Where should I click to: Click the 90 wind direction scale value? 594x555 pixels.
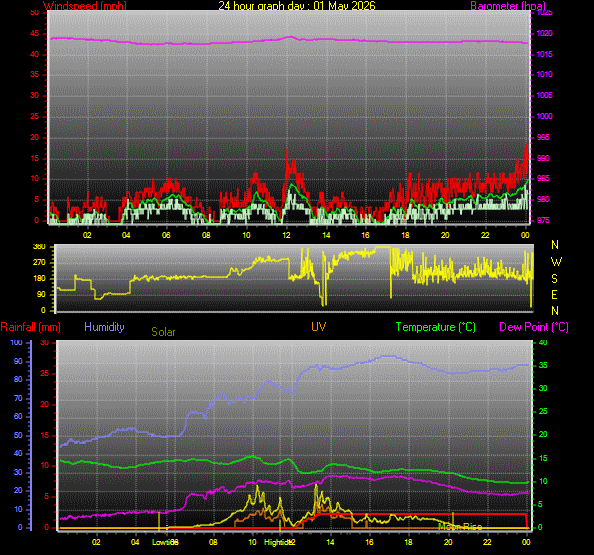pyautogui.click(x=41, y=294)
